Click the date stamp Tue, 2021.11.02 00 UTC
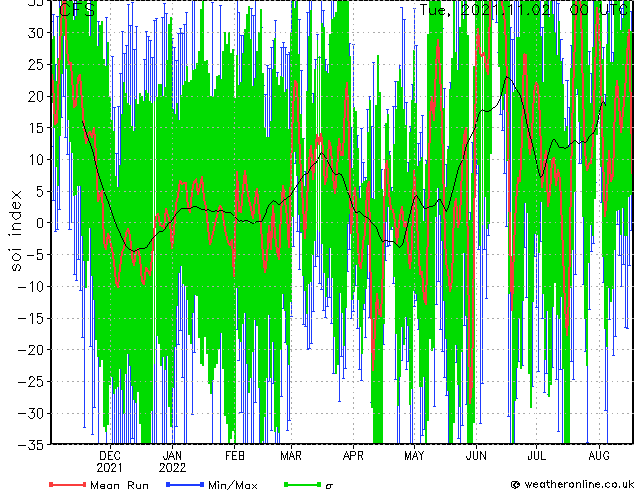The width and height of the screenshot is (634, 490). click(524, 10)
